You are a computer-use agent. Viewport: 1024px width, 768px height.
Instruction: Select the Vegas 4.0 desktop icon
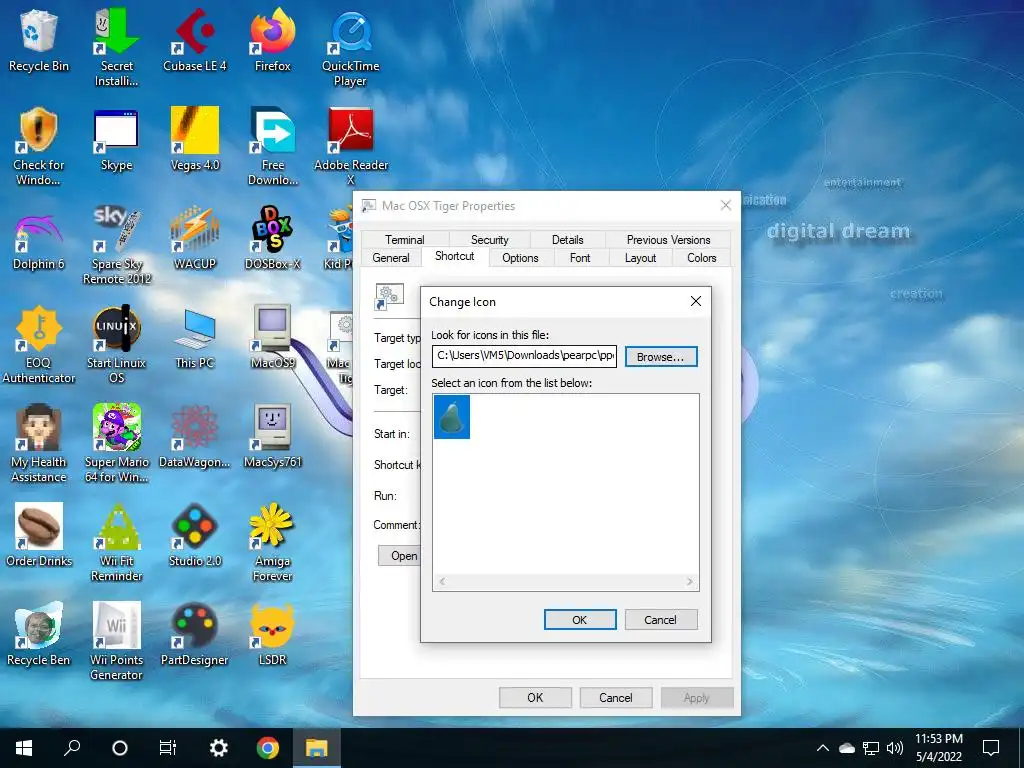point(195,140)
